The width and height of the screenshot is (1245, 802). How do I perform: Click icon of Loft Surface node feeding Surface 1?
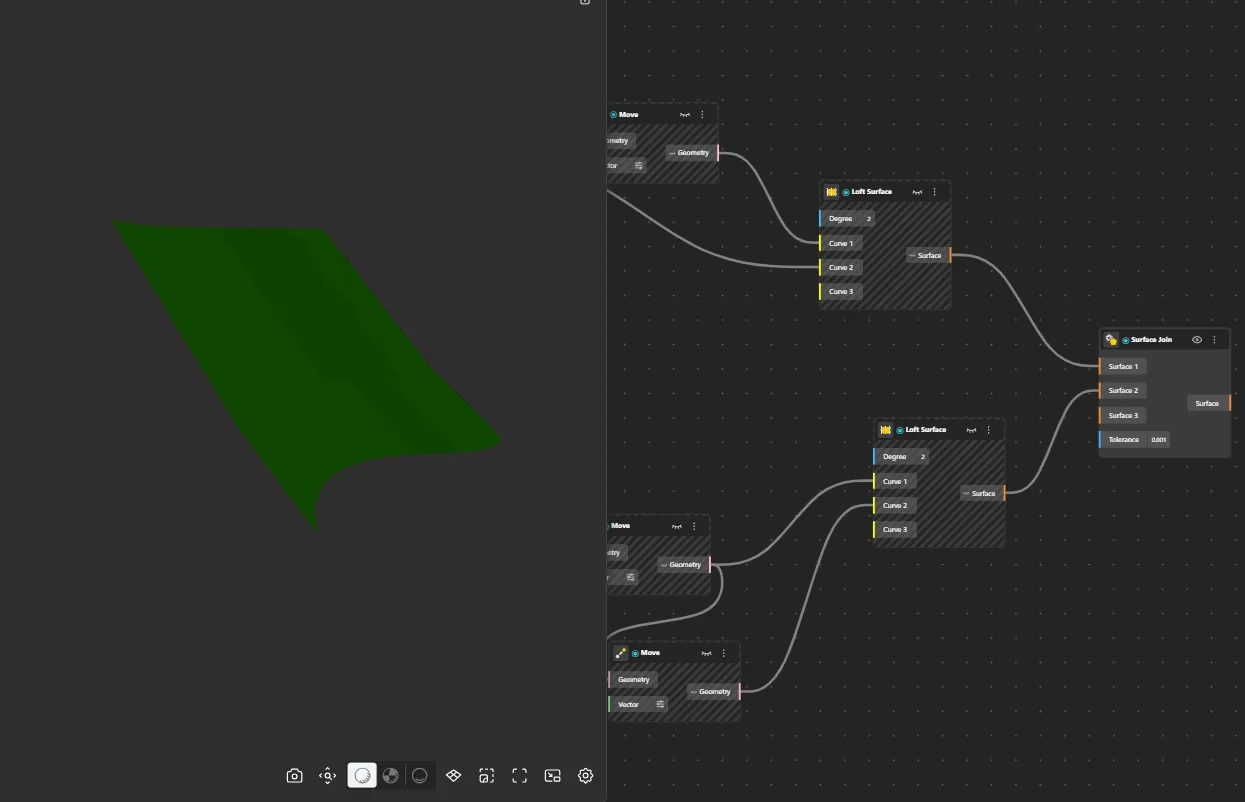pyautogui.click(x=831, y=192)
